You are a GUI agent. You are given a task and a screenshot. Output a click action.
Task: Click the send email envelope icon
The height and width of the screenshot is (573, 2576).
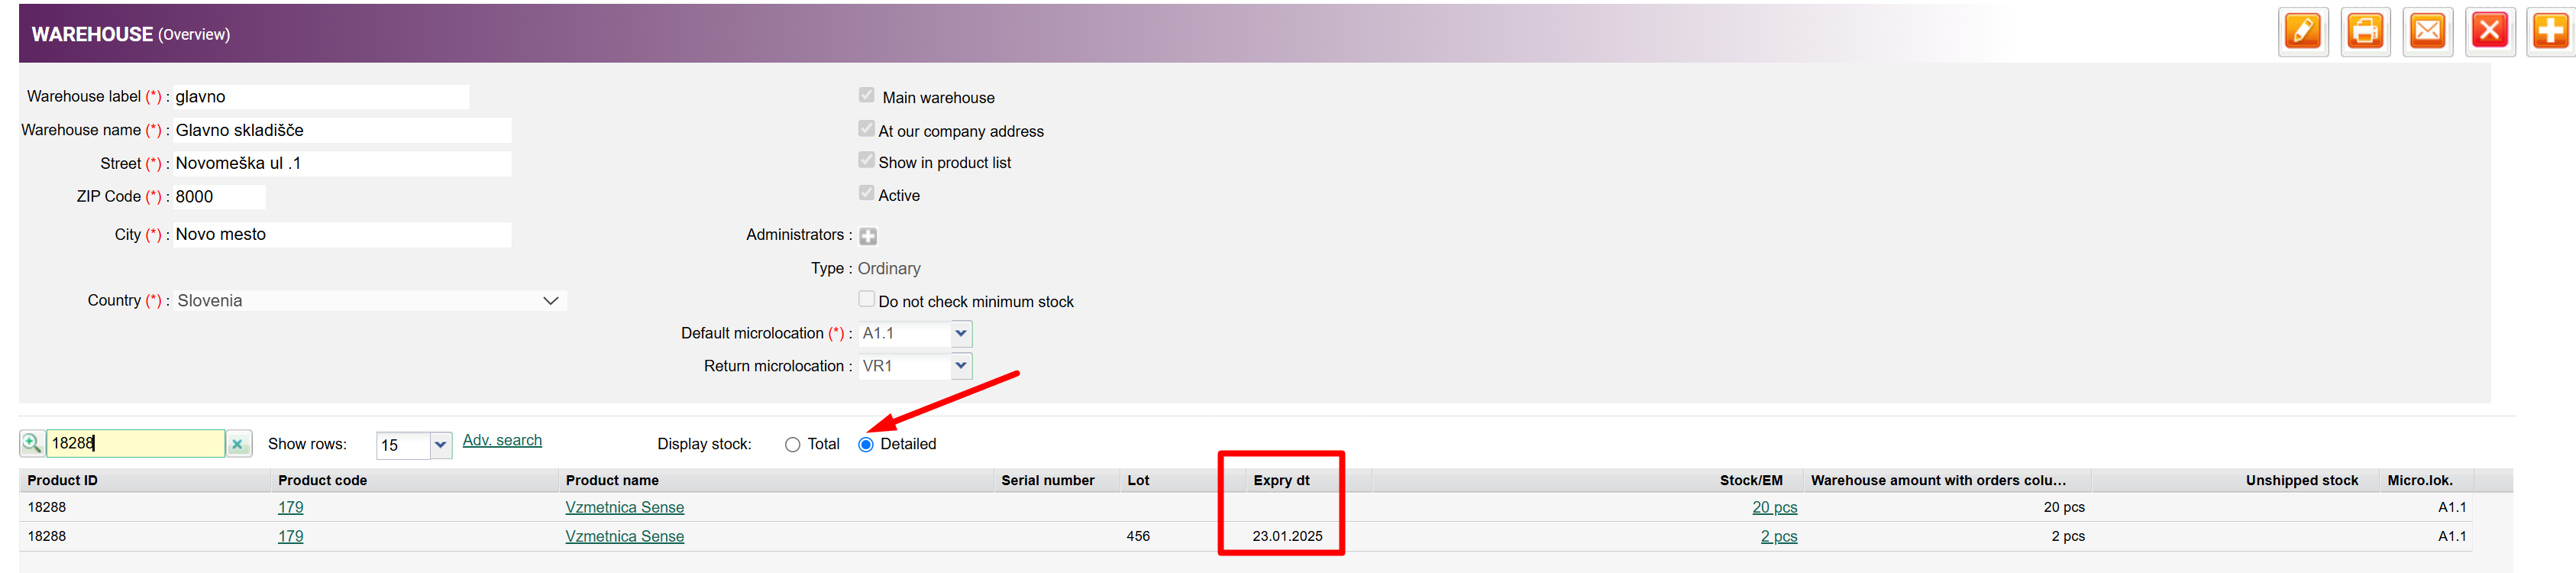pyautogui.click(x=2428, y=31)
